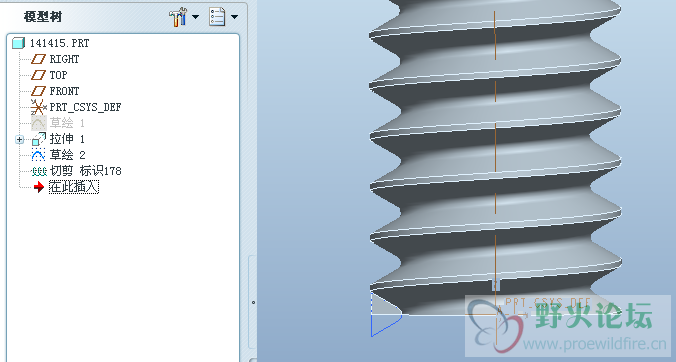The height and width of the screenshot is (362, 676).
Task: Select the 141415.PRT root part icon
Action: click(x=19, y=43)
